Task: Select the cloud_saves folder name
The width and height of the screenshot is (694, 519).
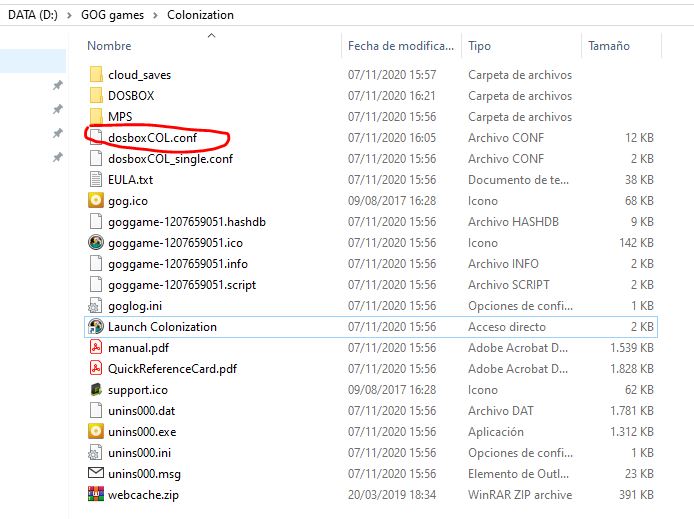Action: pyautogui.click(x=139, y=75)
